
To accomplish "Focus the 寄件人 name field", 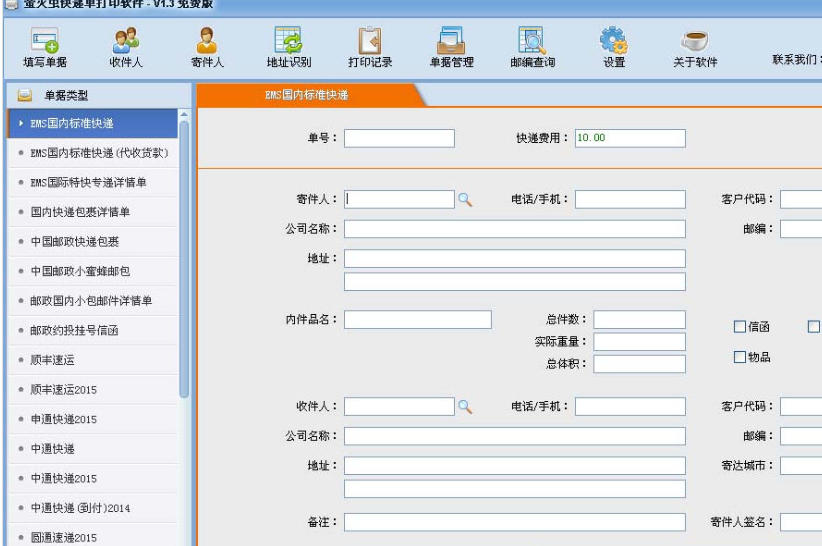I will pos(399,200).
